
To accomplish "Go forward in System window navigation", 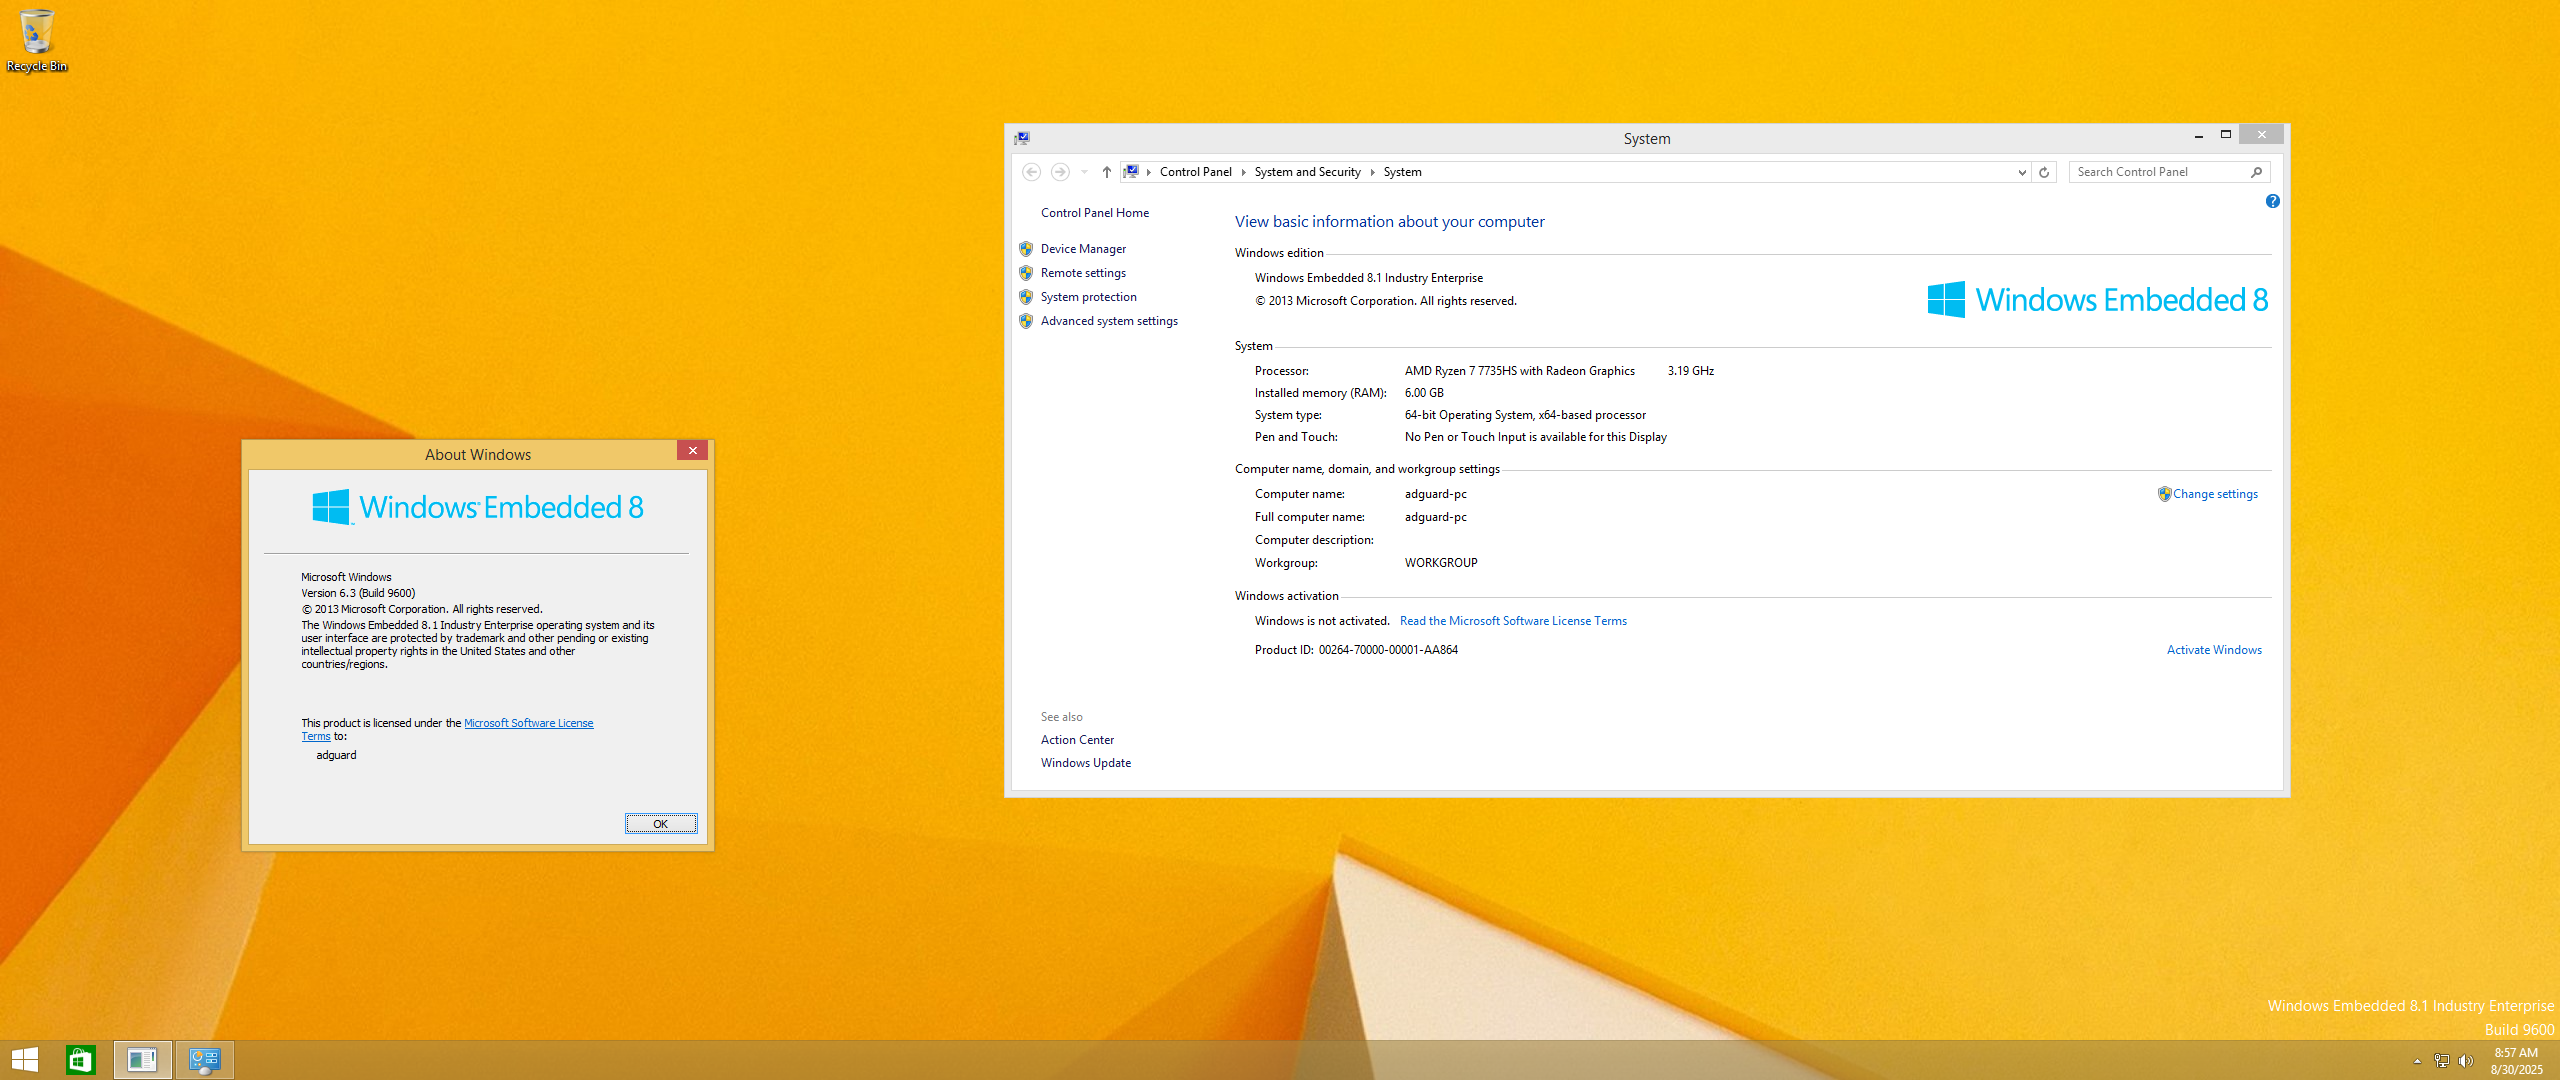I will [x=1060, y=172].
